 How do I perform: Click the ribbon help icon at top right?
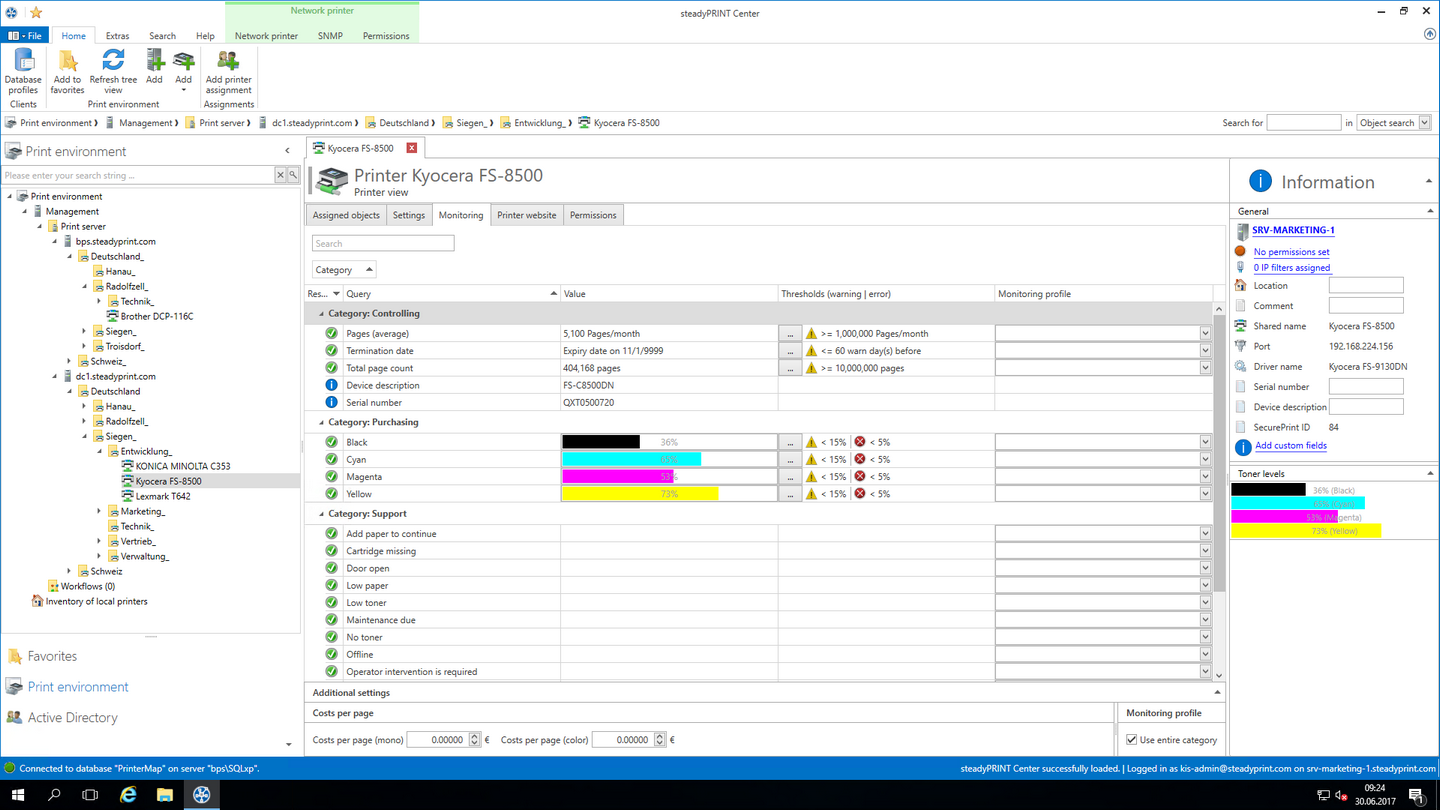(x=1429, y=34)
